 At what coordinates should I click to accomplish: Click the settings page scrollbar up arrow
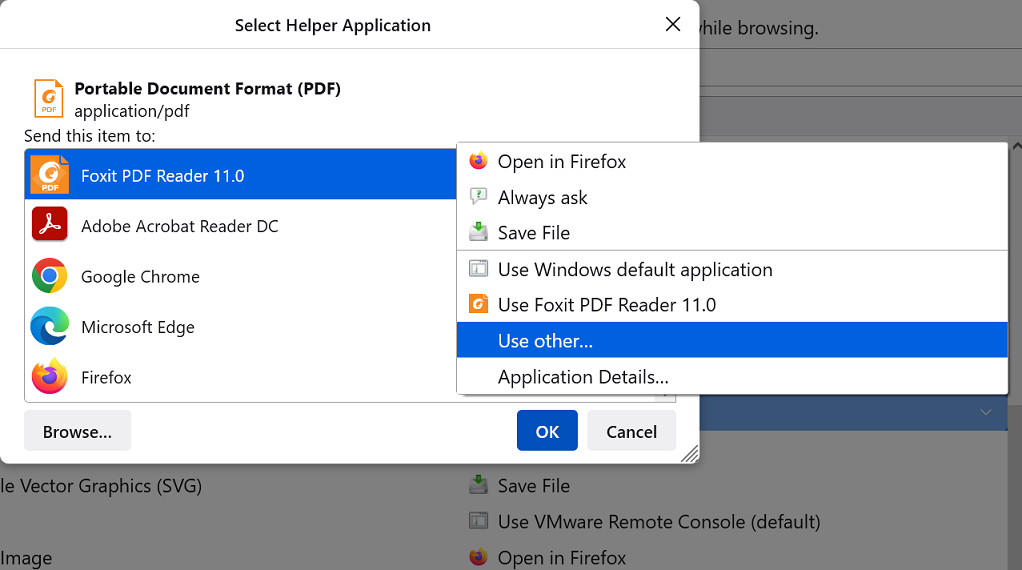click(x=1016, y=147)
